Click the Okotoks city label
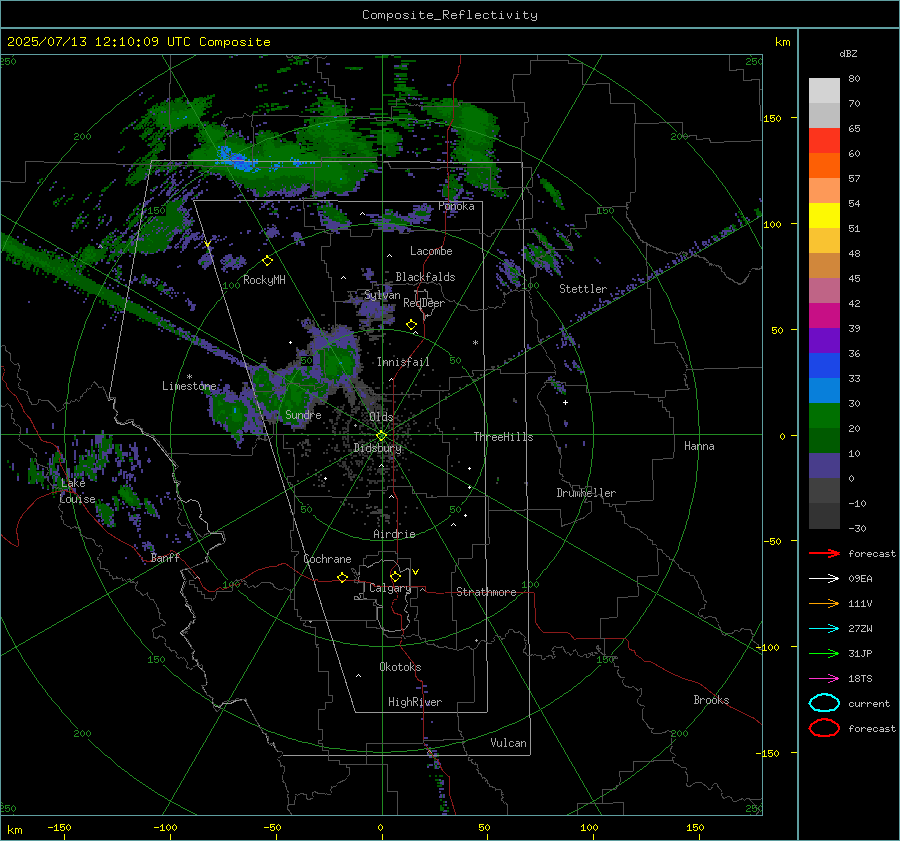The image size is (900, 841). [x=400, y=667]
